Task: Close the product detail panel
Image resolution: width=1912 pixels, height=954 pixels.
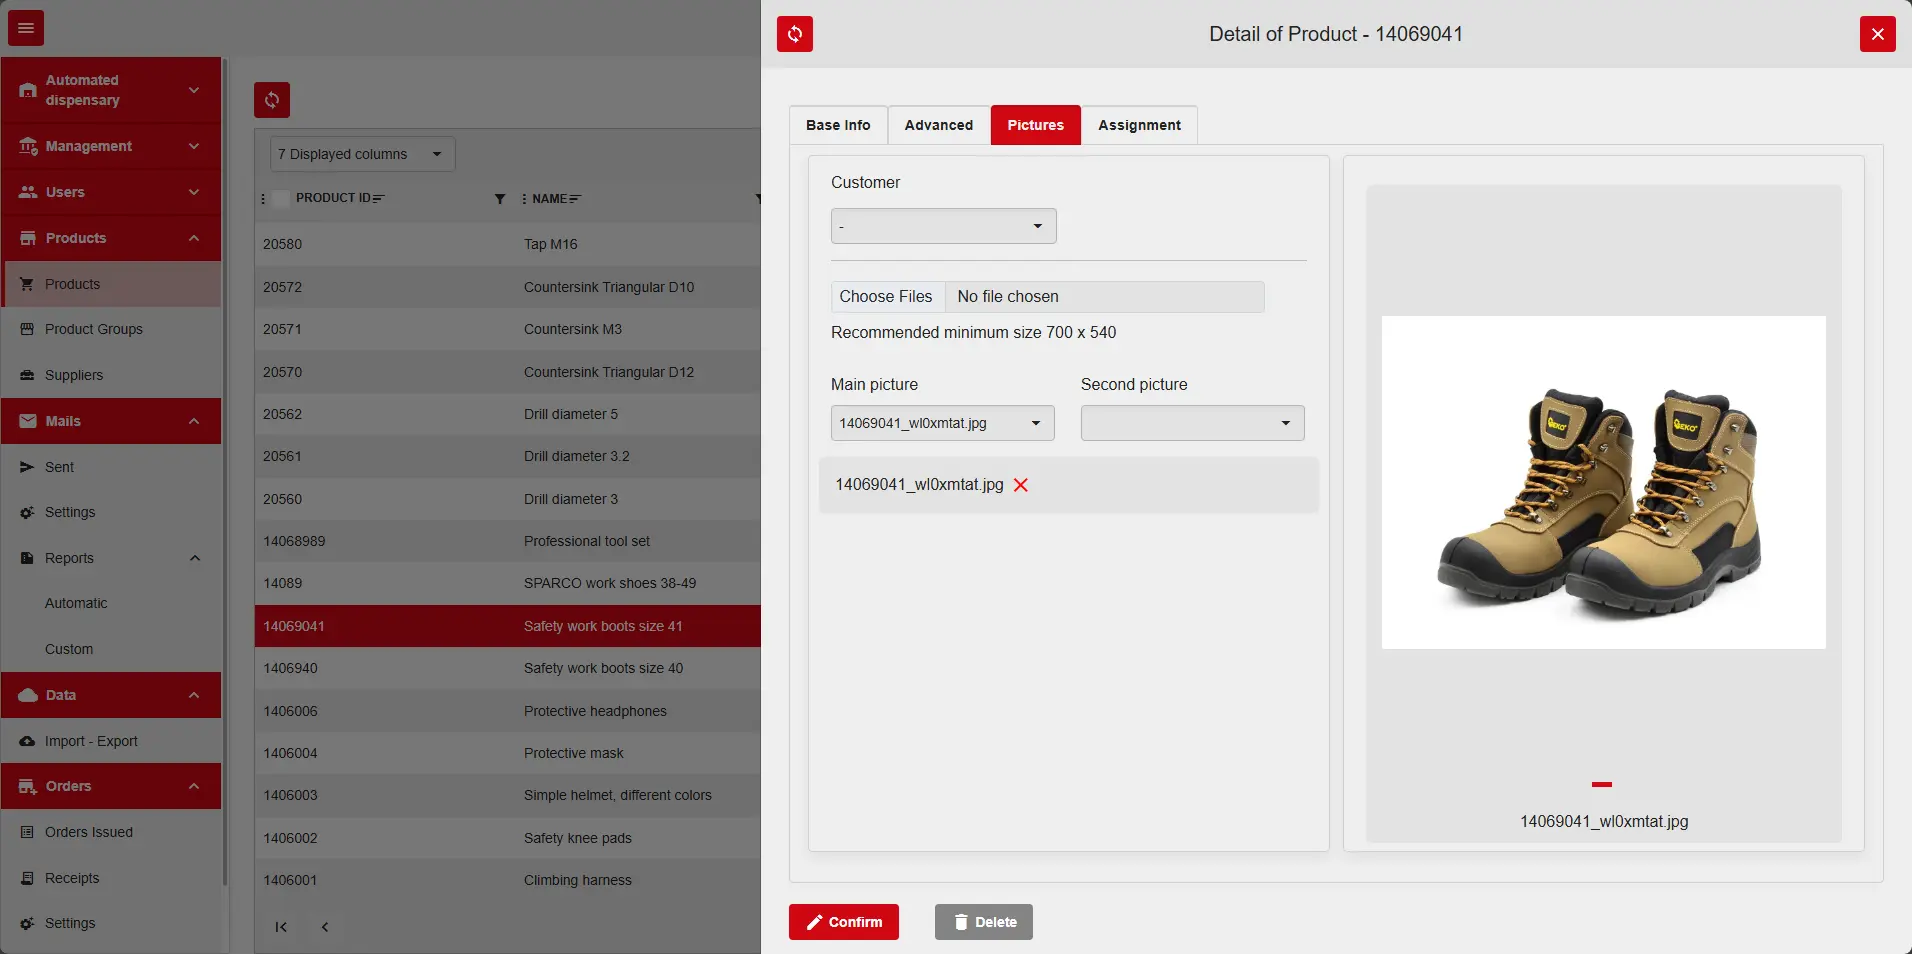Action: pyautogui.click(x=1877, y=34)
